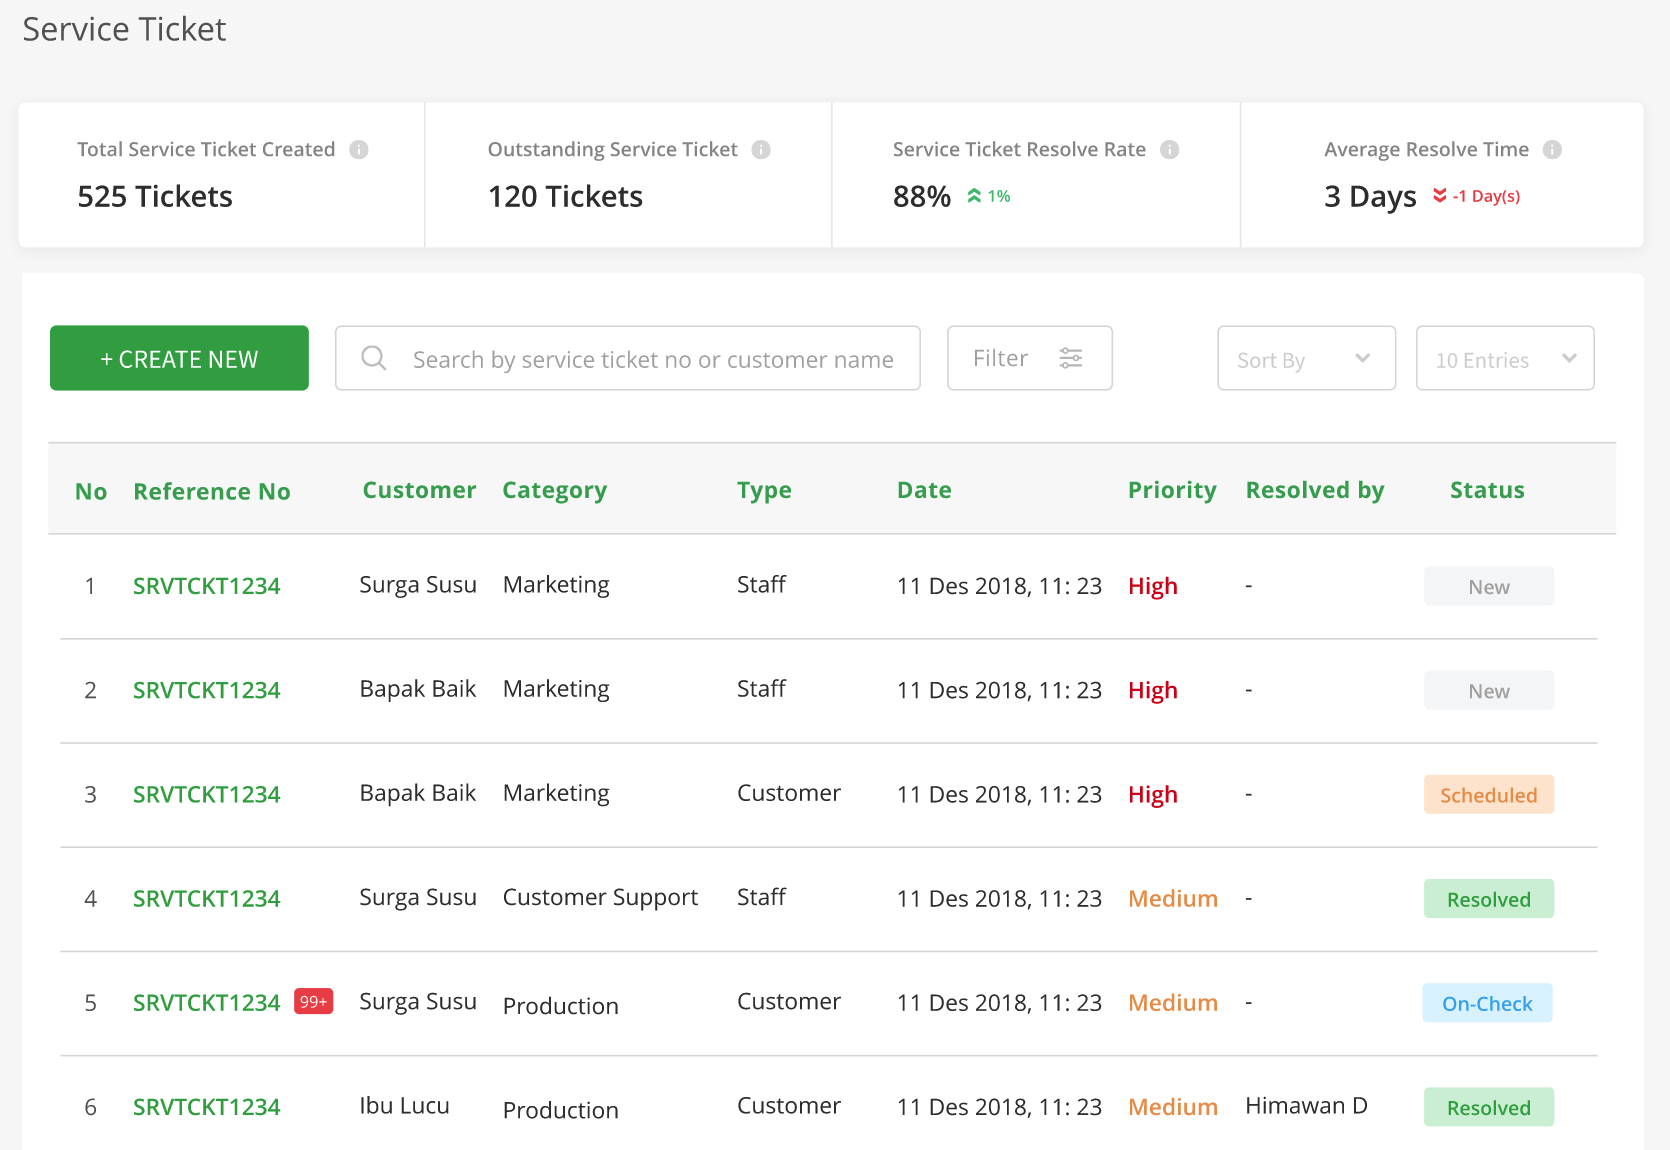Image resolution: width=1670 pixels, height=1150 pixels.
Task: Click the search magnifier icon
Action: tap(374, 358)
